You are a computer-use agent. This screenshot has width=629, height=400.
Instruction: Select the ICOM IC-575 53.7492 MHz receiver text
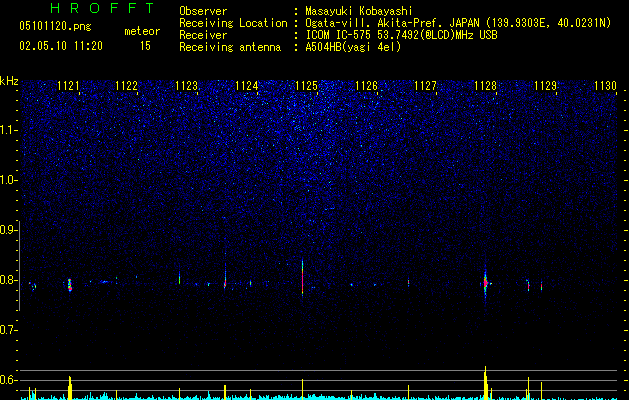tap(401, 35)
